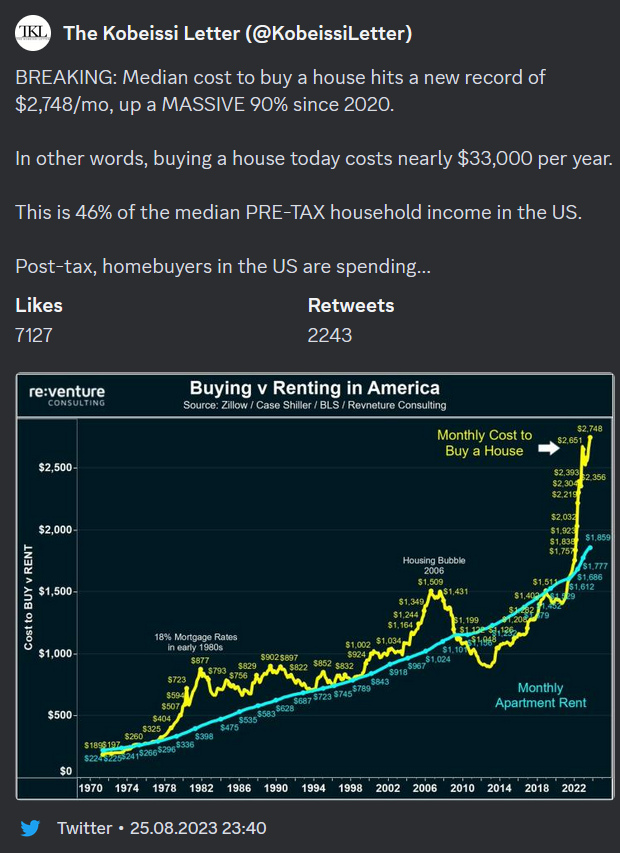Click the 'Buying v Renting in America' chart title
The image size is (620, 853).
point(314,388)
